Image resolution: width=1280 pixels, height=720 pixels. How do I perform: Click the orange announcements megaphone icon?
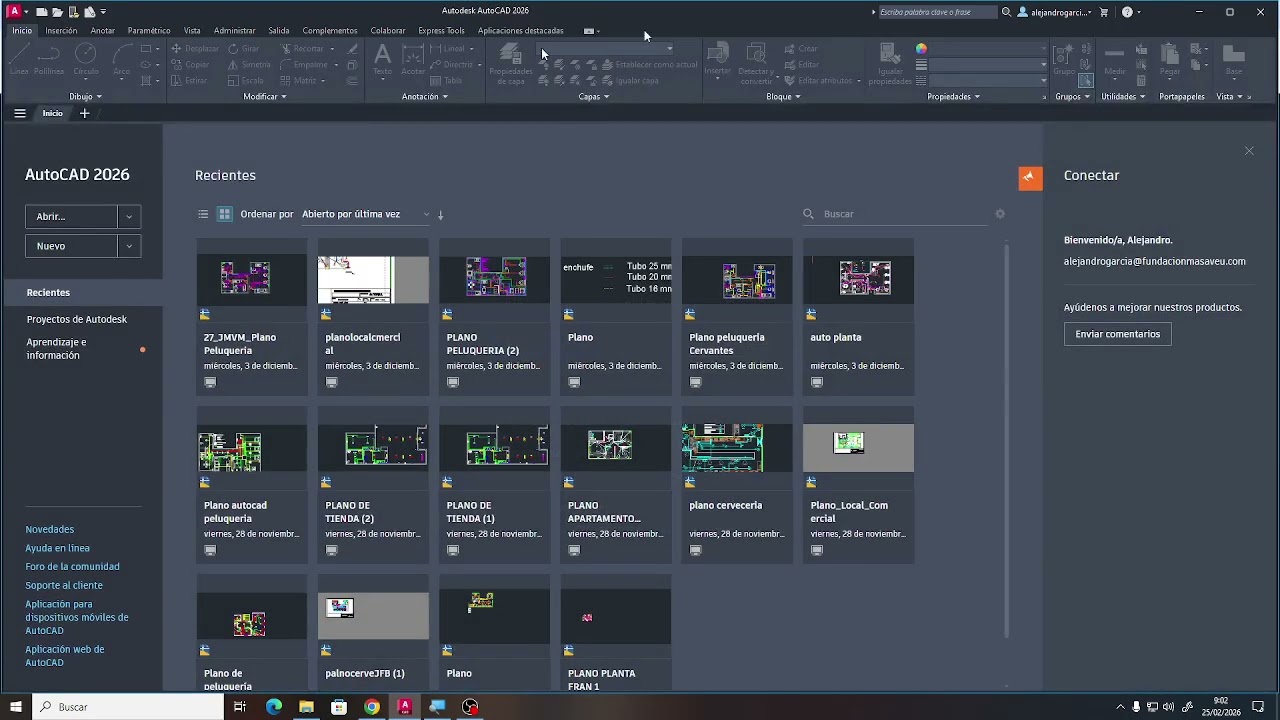[1030, 178]
